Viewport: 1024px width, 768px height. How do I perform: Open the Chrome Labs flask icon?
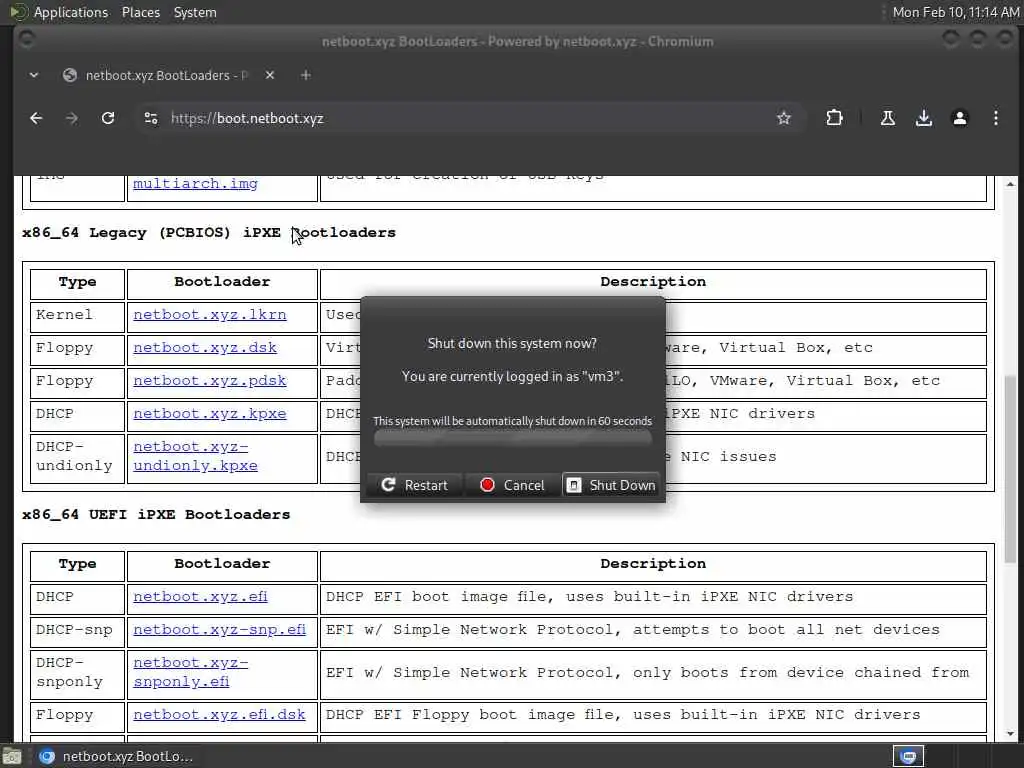(x=888, y=118)
